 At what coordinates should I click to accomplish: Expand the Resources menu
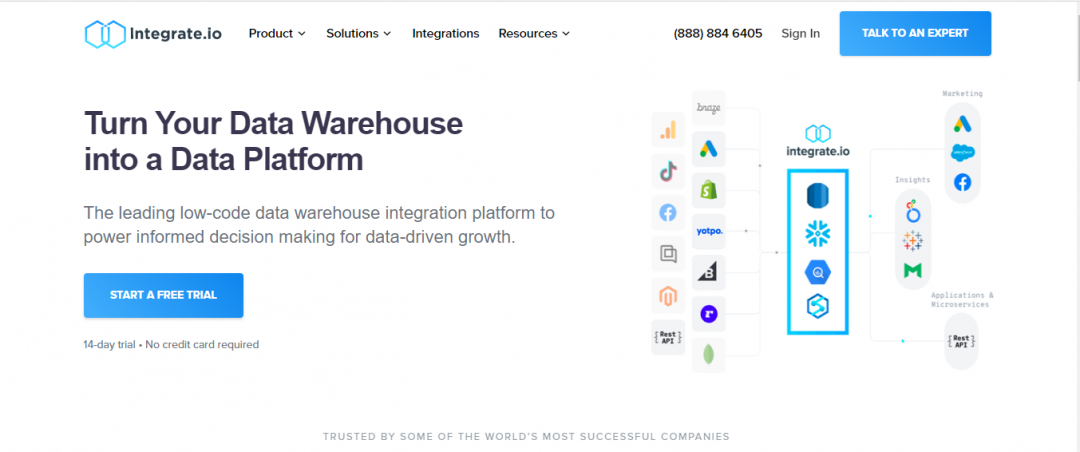coord(534,34)
